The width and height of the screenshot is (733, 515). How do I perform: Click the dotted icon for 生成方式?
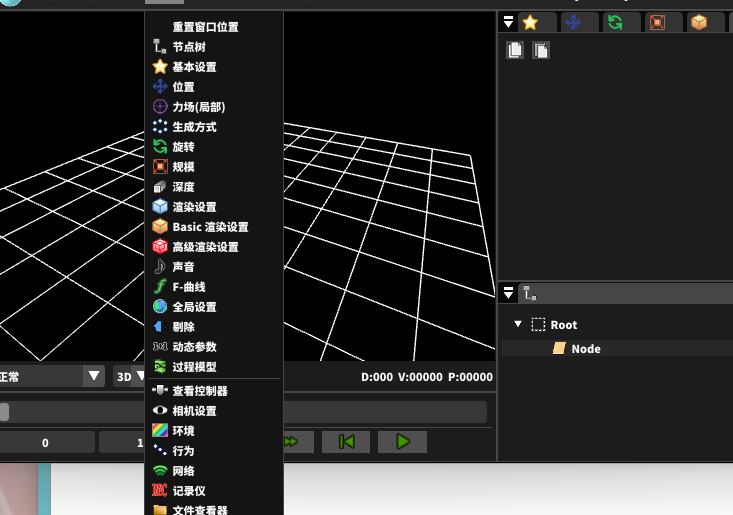[160, 127]
